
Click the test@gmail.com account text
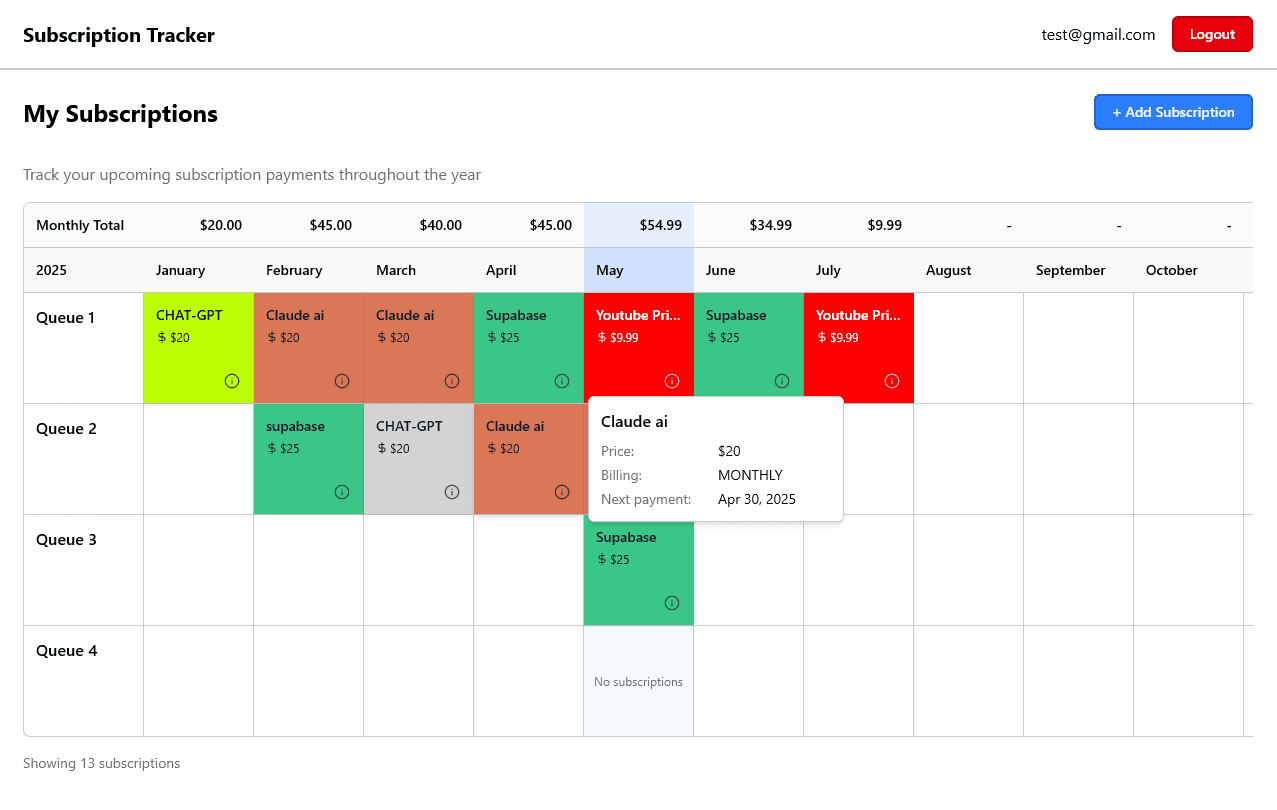pos(1098,34)
